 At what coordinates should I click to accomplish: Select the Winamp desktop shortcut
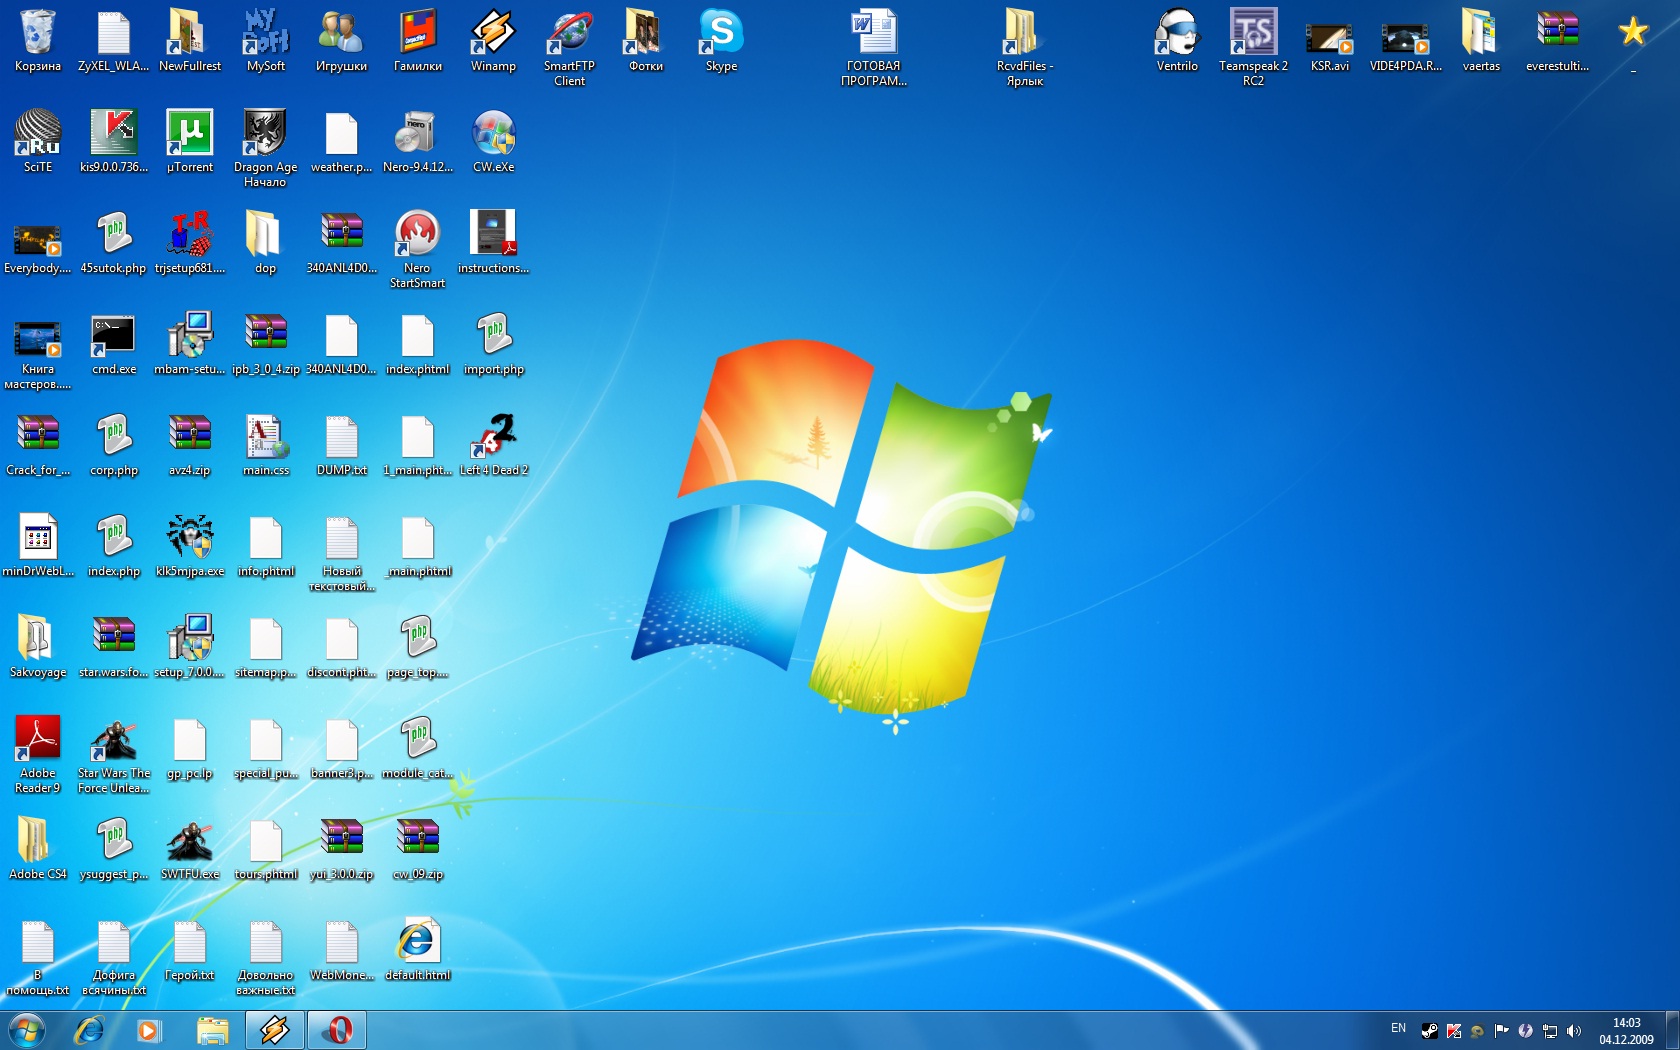click(x=493, y=41)
